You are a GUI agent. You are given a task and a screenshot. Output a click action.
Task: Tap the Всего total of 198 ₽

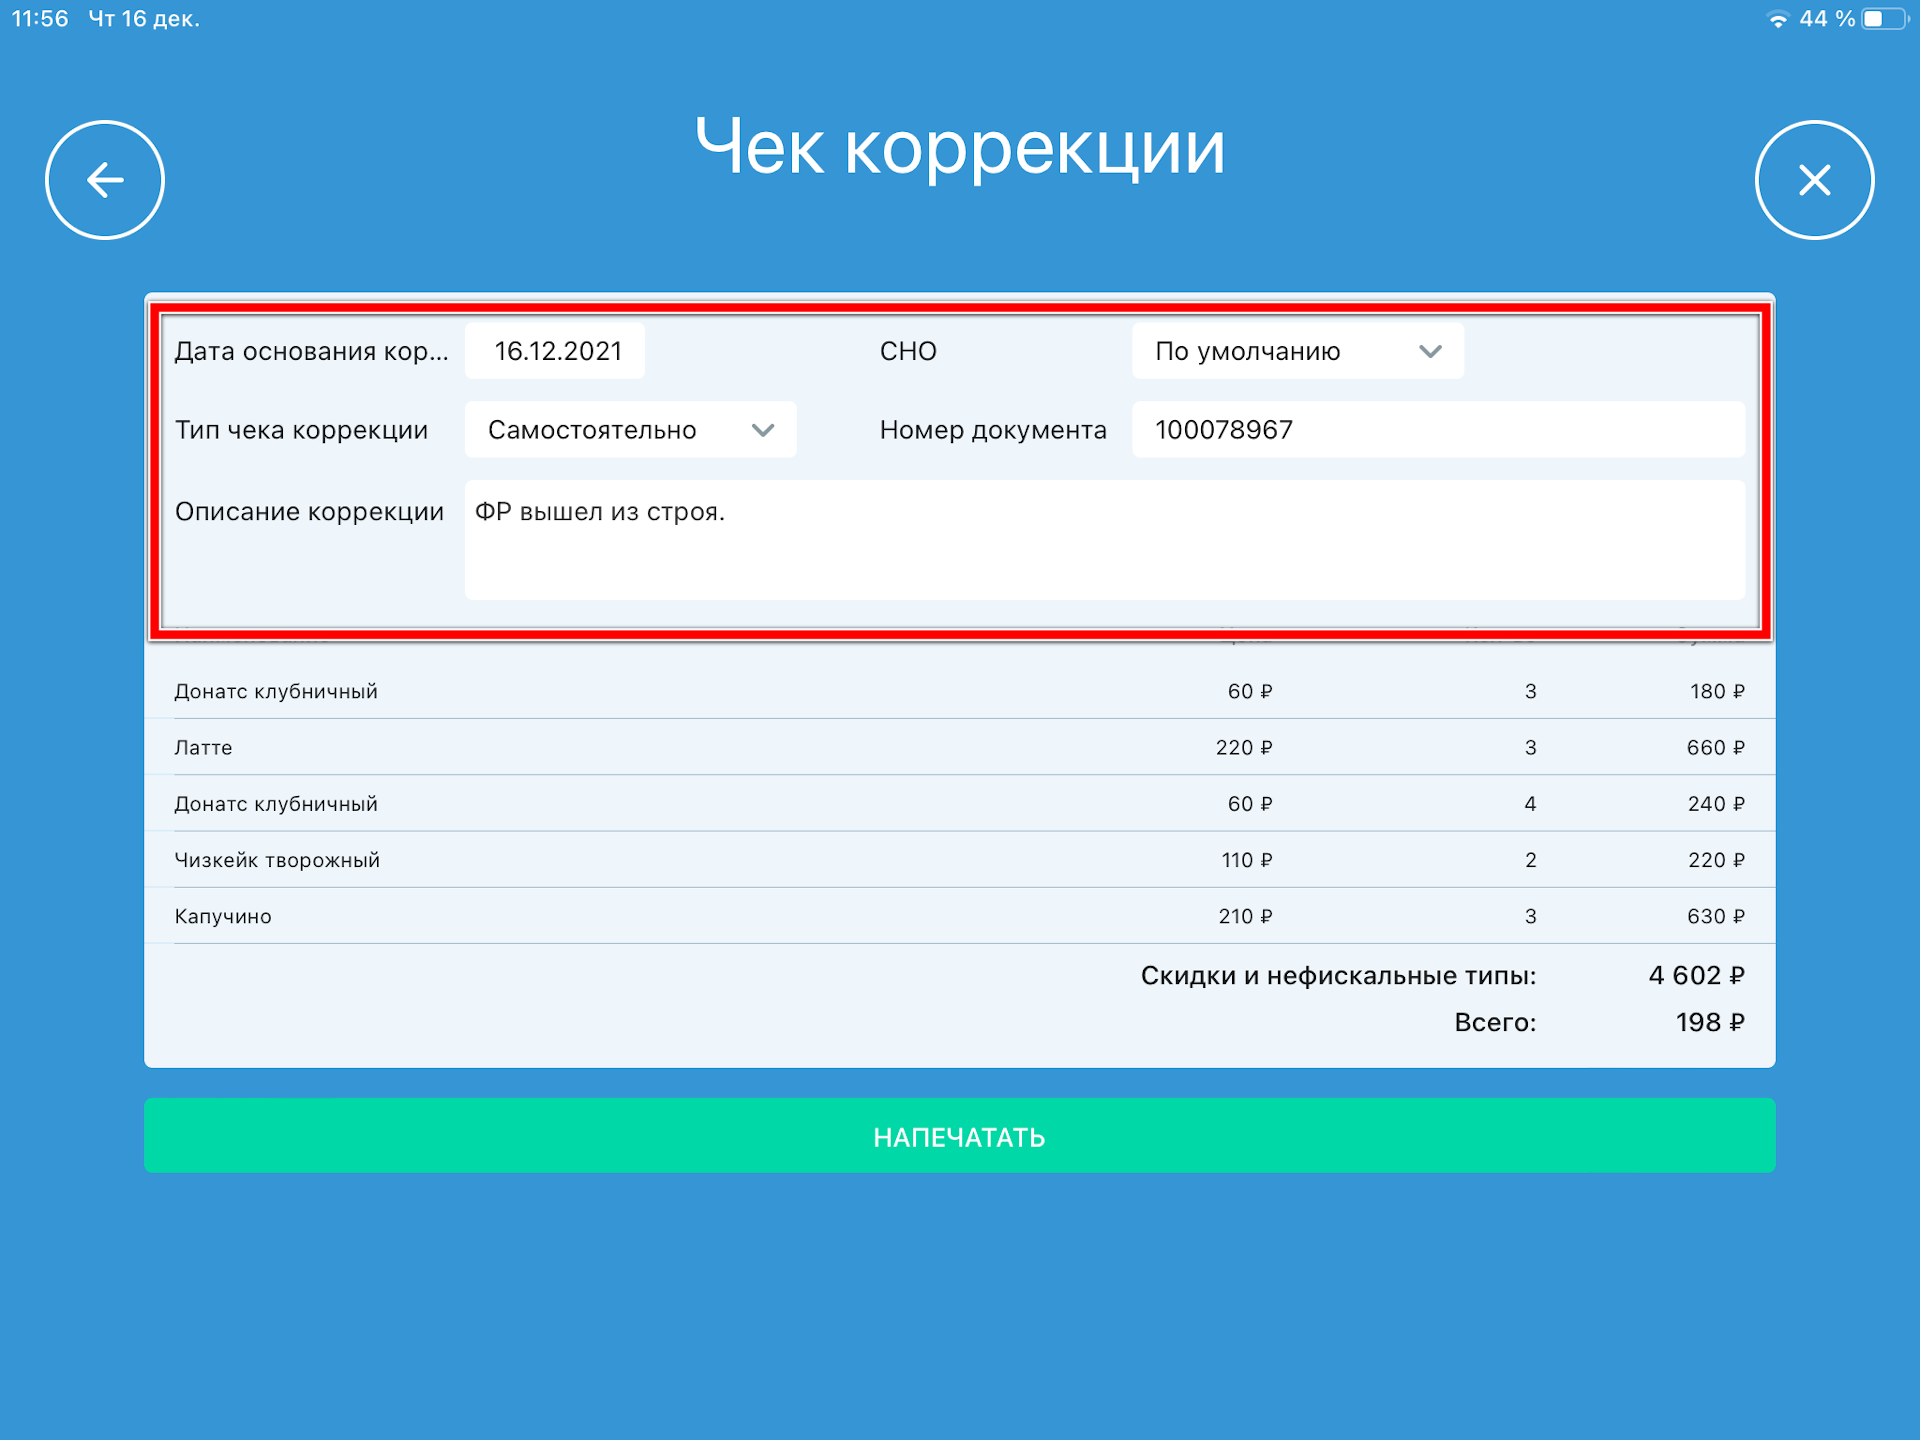(x=1710, y=1022)
